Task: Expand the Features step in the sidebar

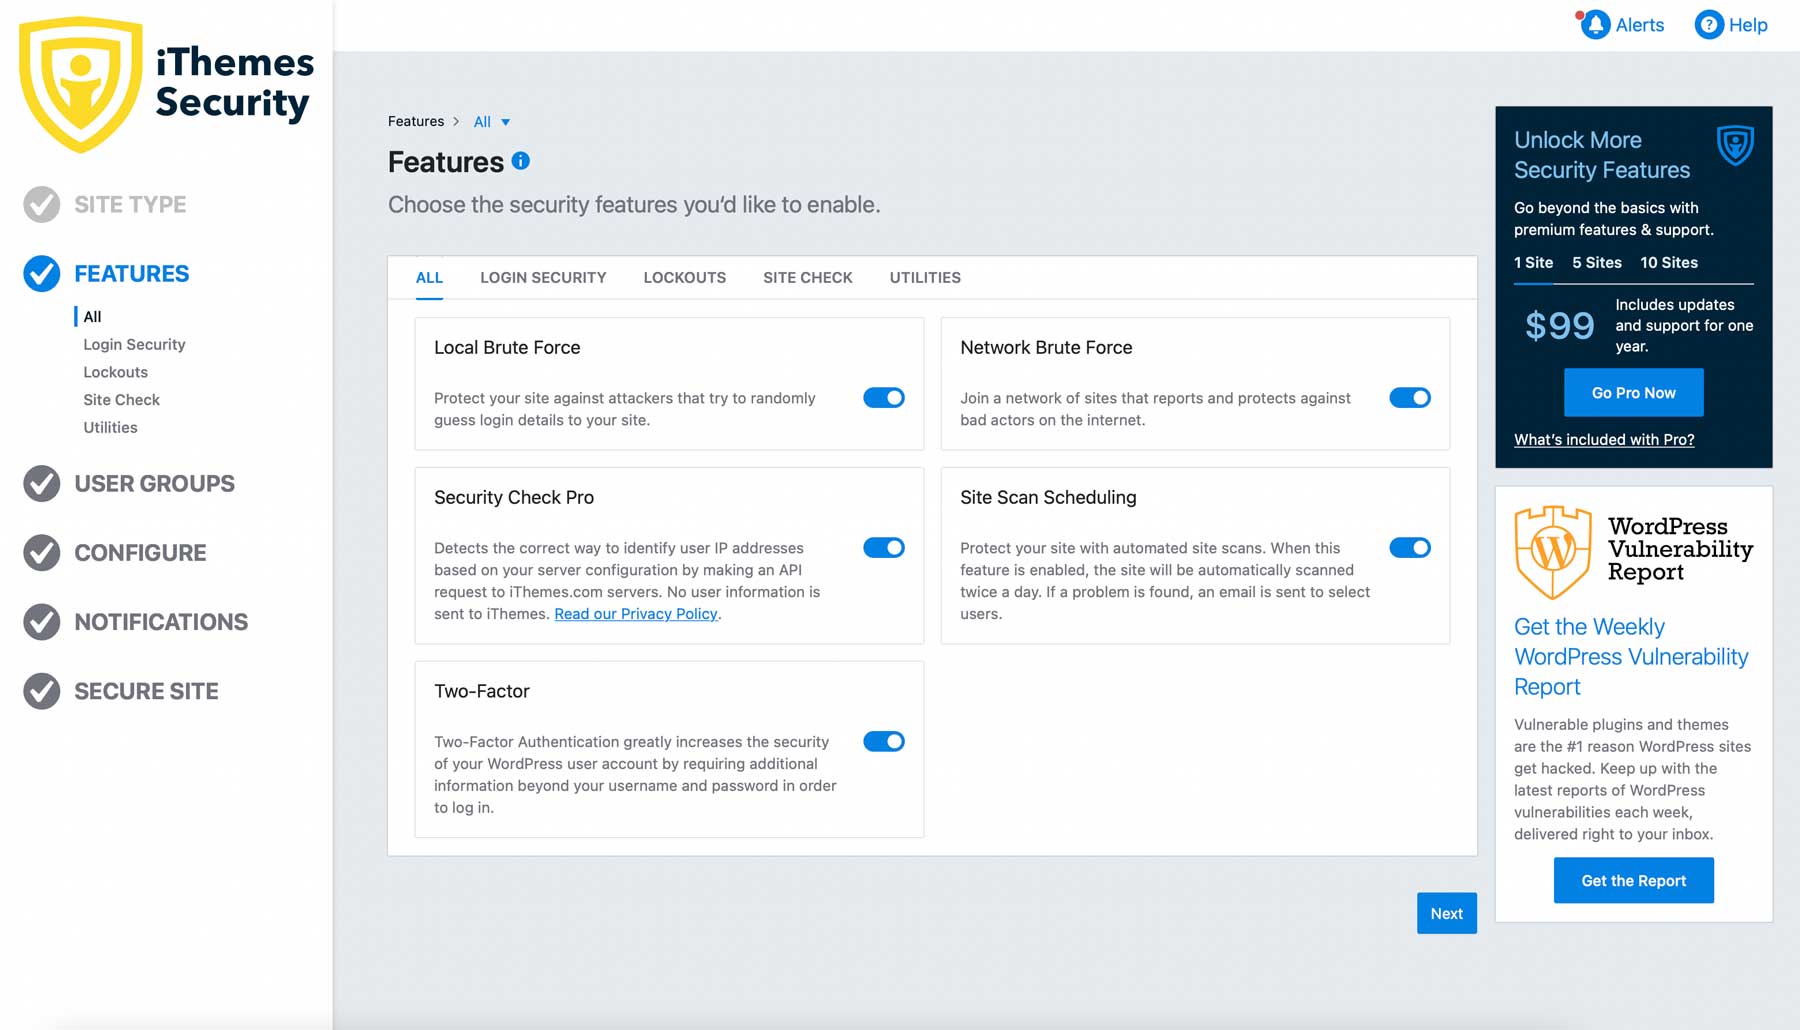Action: click(131, 273)
